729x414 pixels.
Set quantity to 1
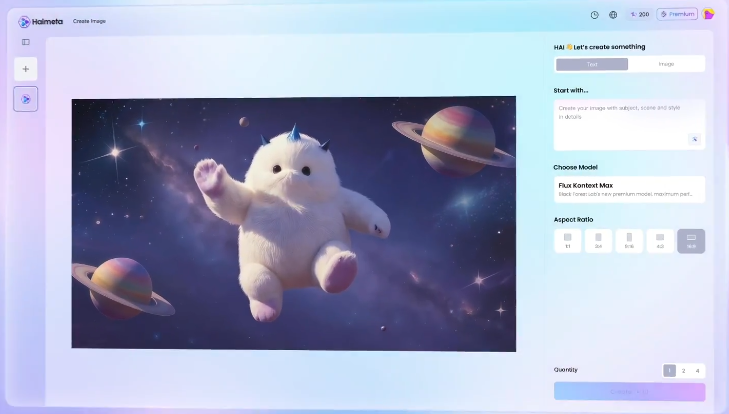click(669, 371)
